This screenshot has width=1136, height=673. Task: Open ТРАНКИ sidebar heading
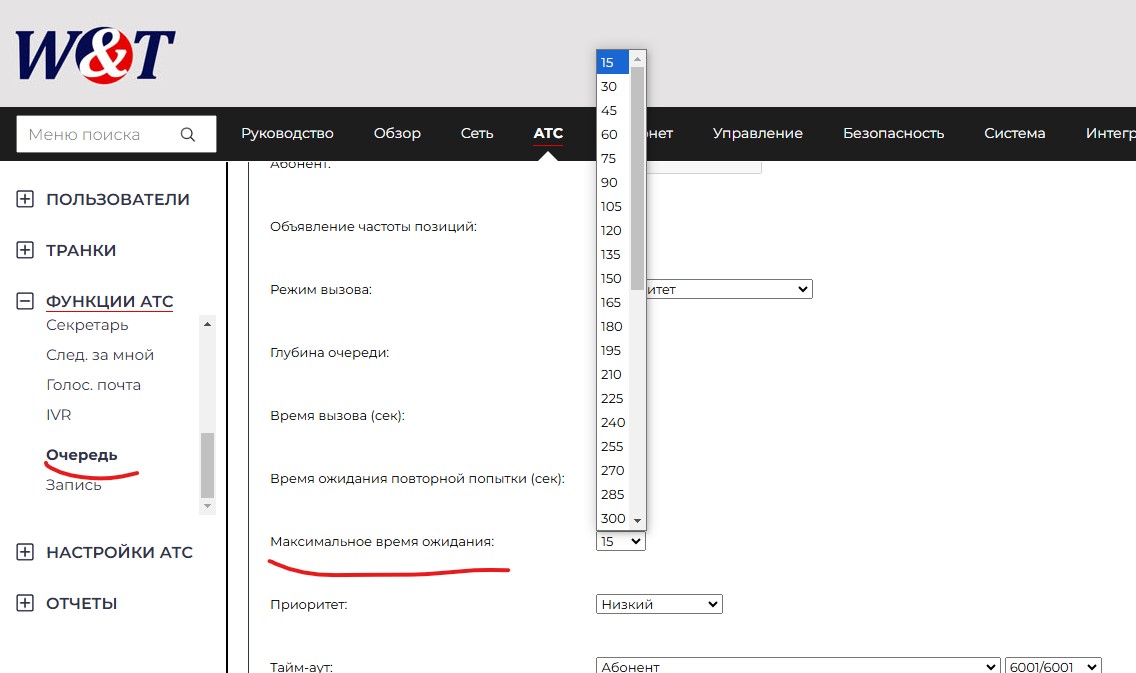[x=81, y=251]
